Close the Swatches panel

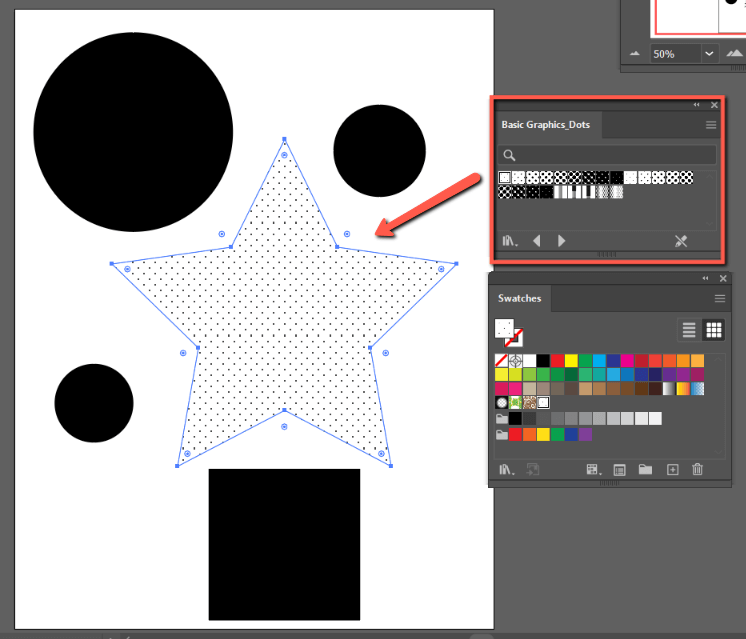(723, 278)
